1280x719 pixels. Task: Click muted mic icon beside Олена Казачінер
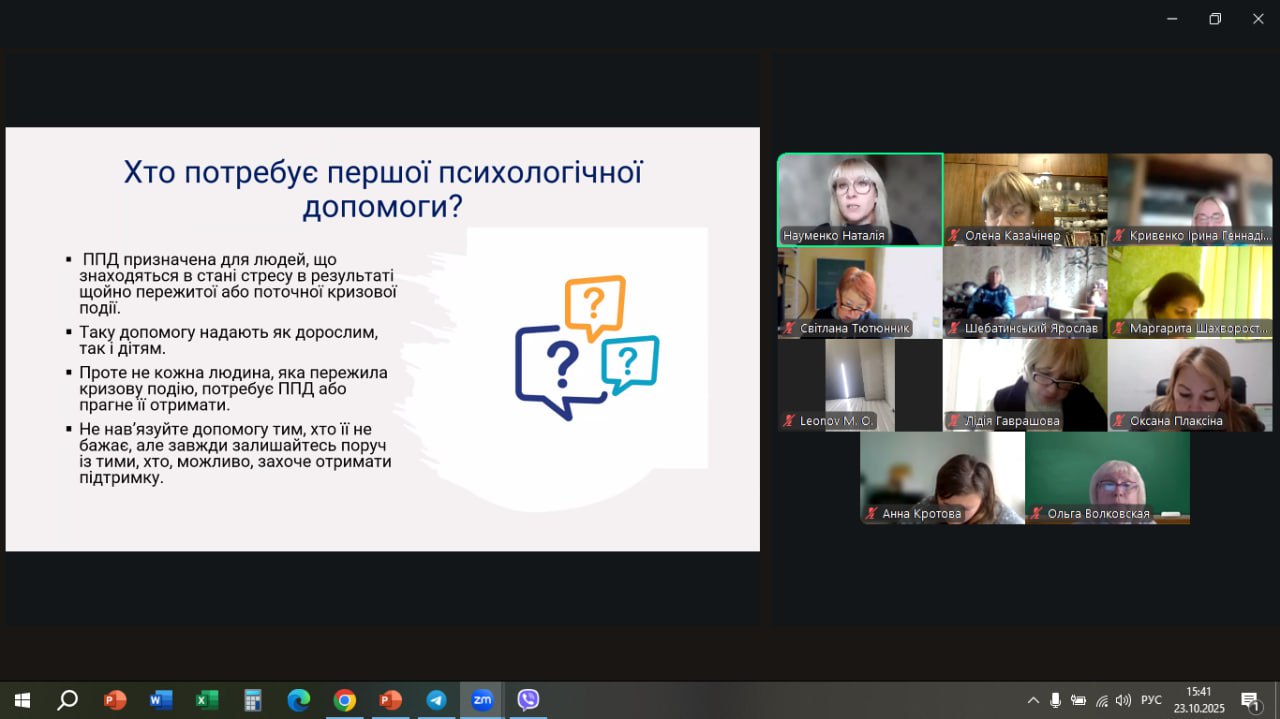click(x=954, y=237)
